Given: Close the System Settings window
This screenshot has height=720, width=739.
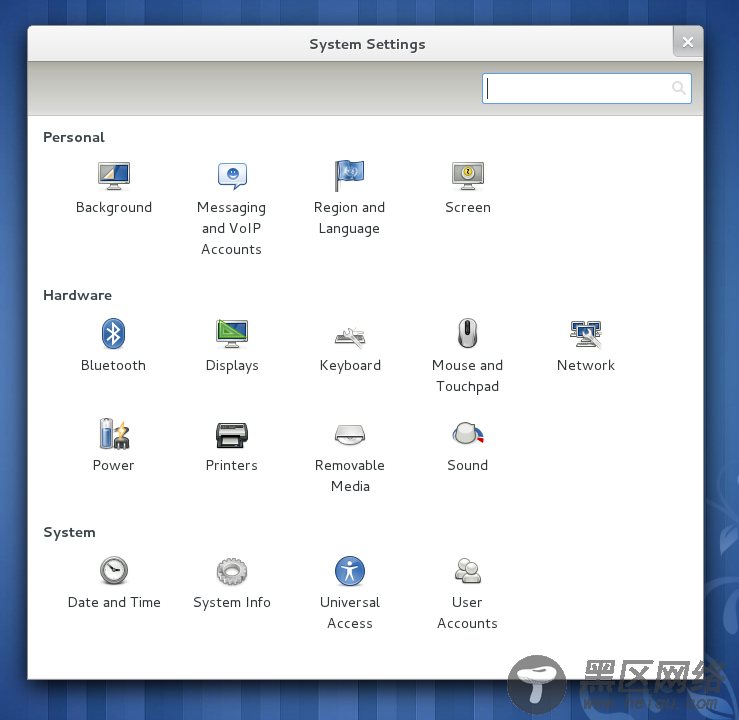Looking at the screenshot, I should (x=688, y=42).
